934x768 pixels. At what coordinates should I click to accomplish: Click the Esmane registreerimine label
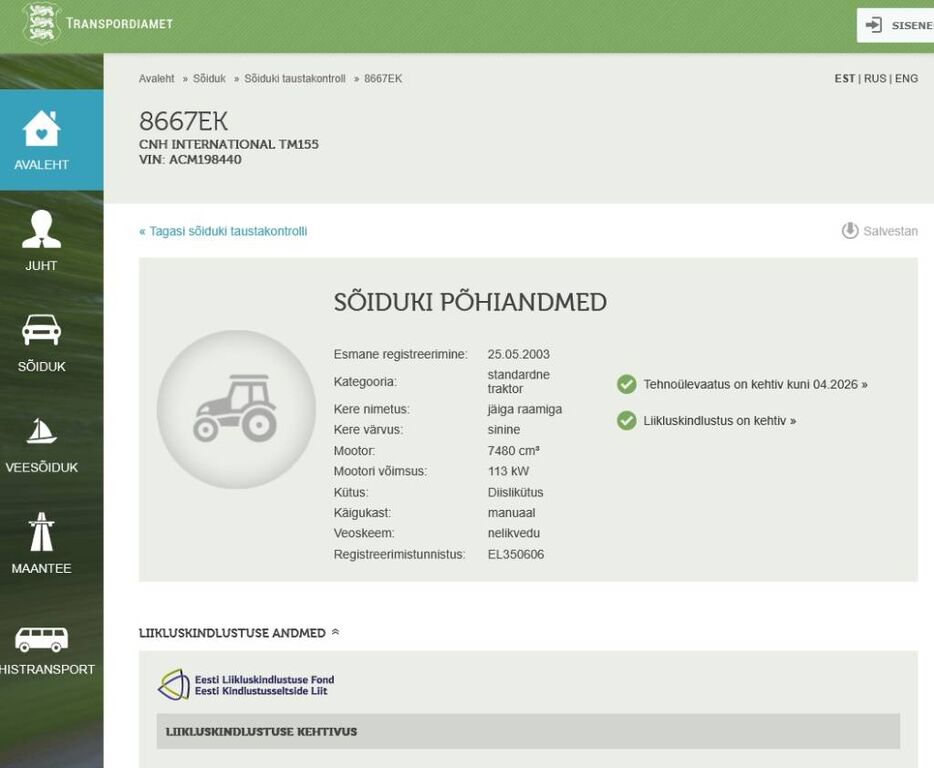(400, 354)
